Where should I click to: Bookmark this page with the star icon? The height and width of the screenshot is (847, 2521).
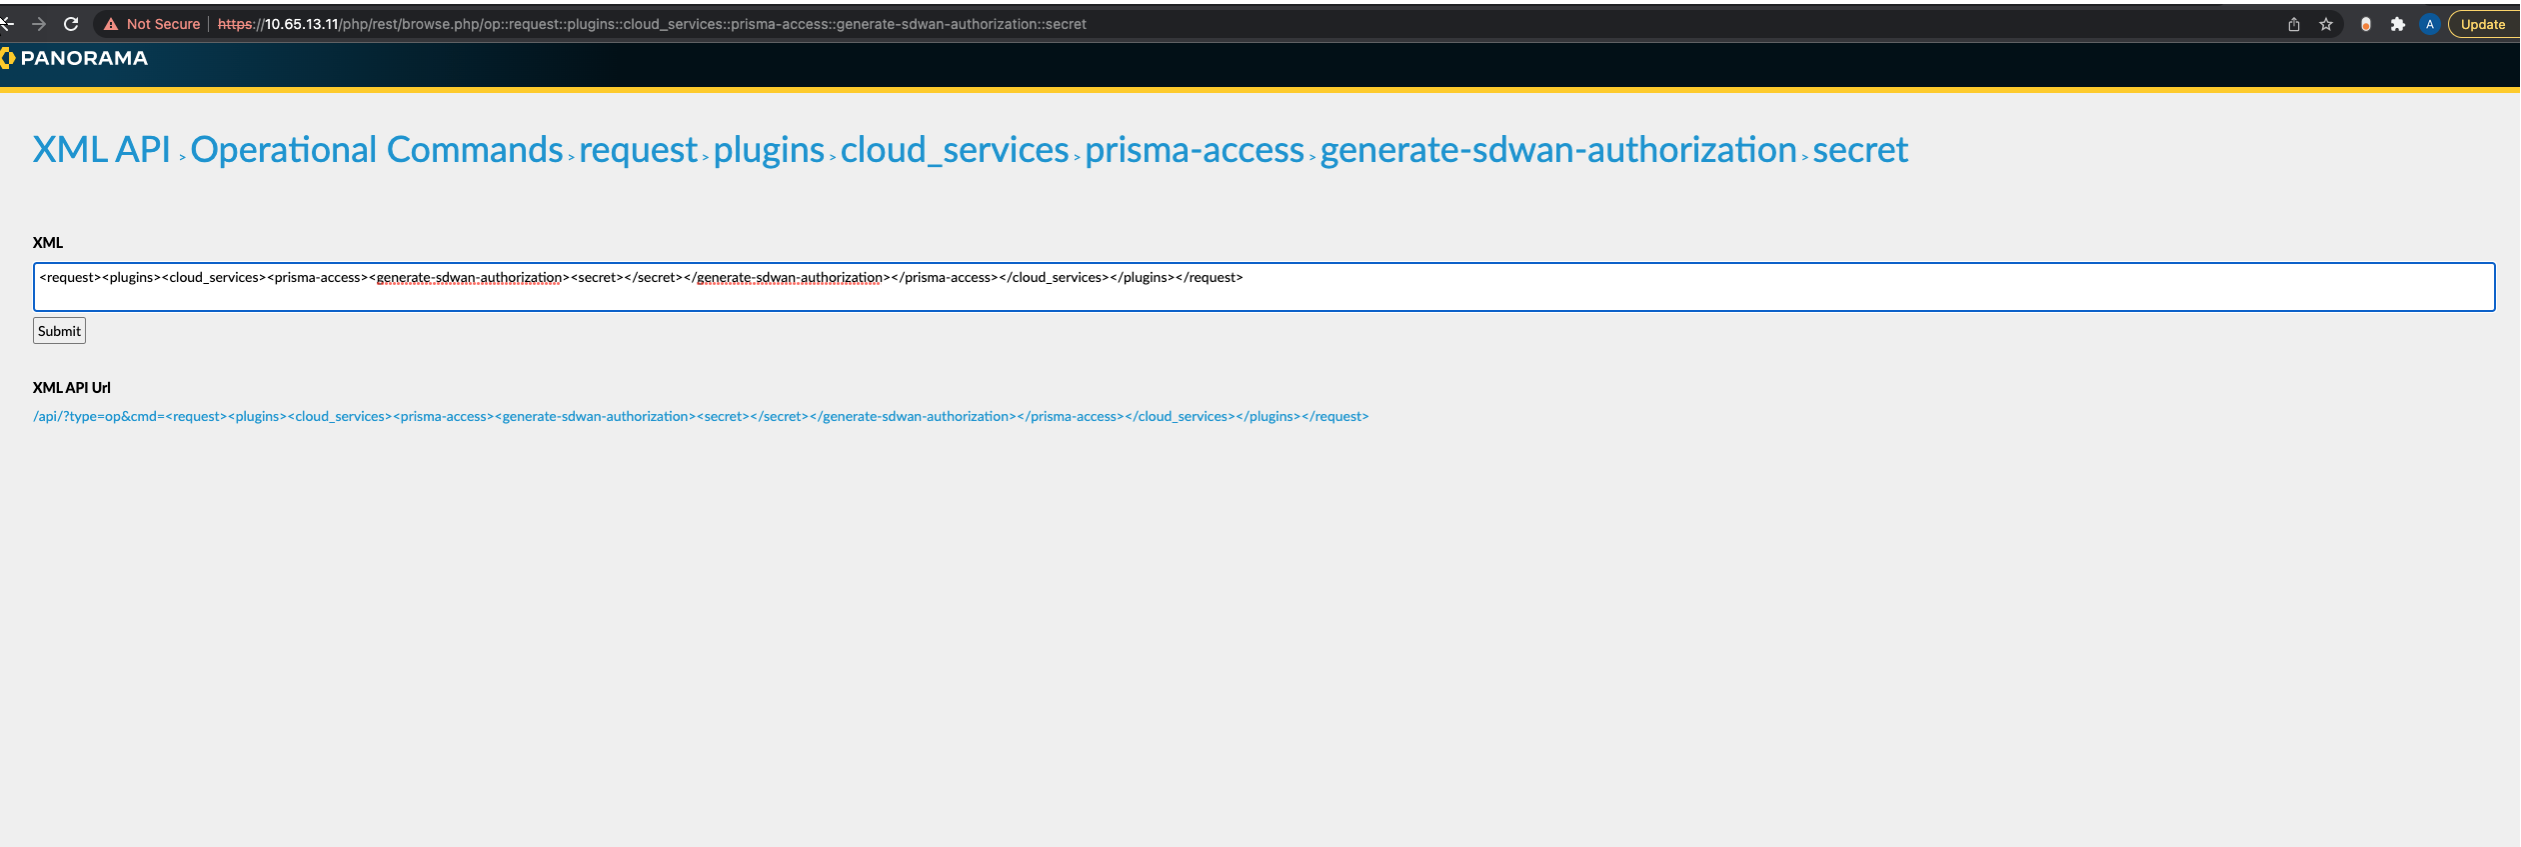point(2326,24)
